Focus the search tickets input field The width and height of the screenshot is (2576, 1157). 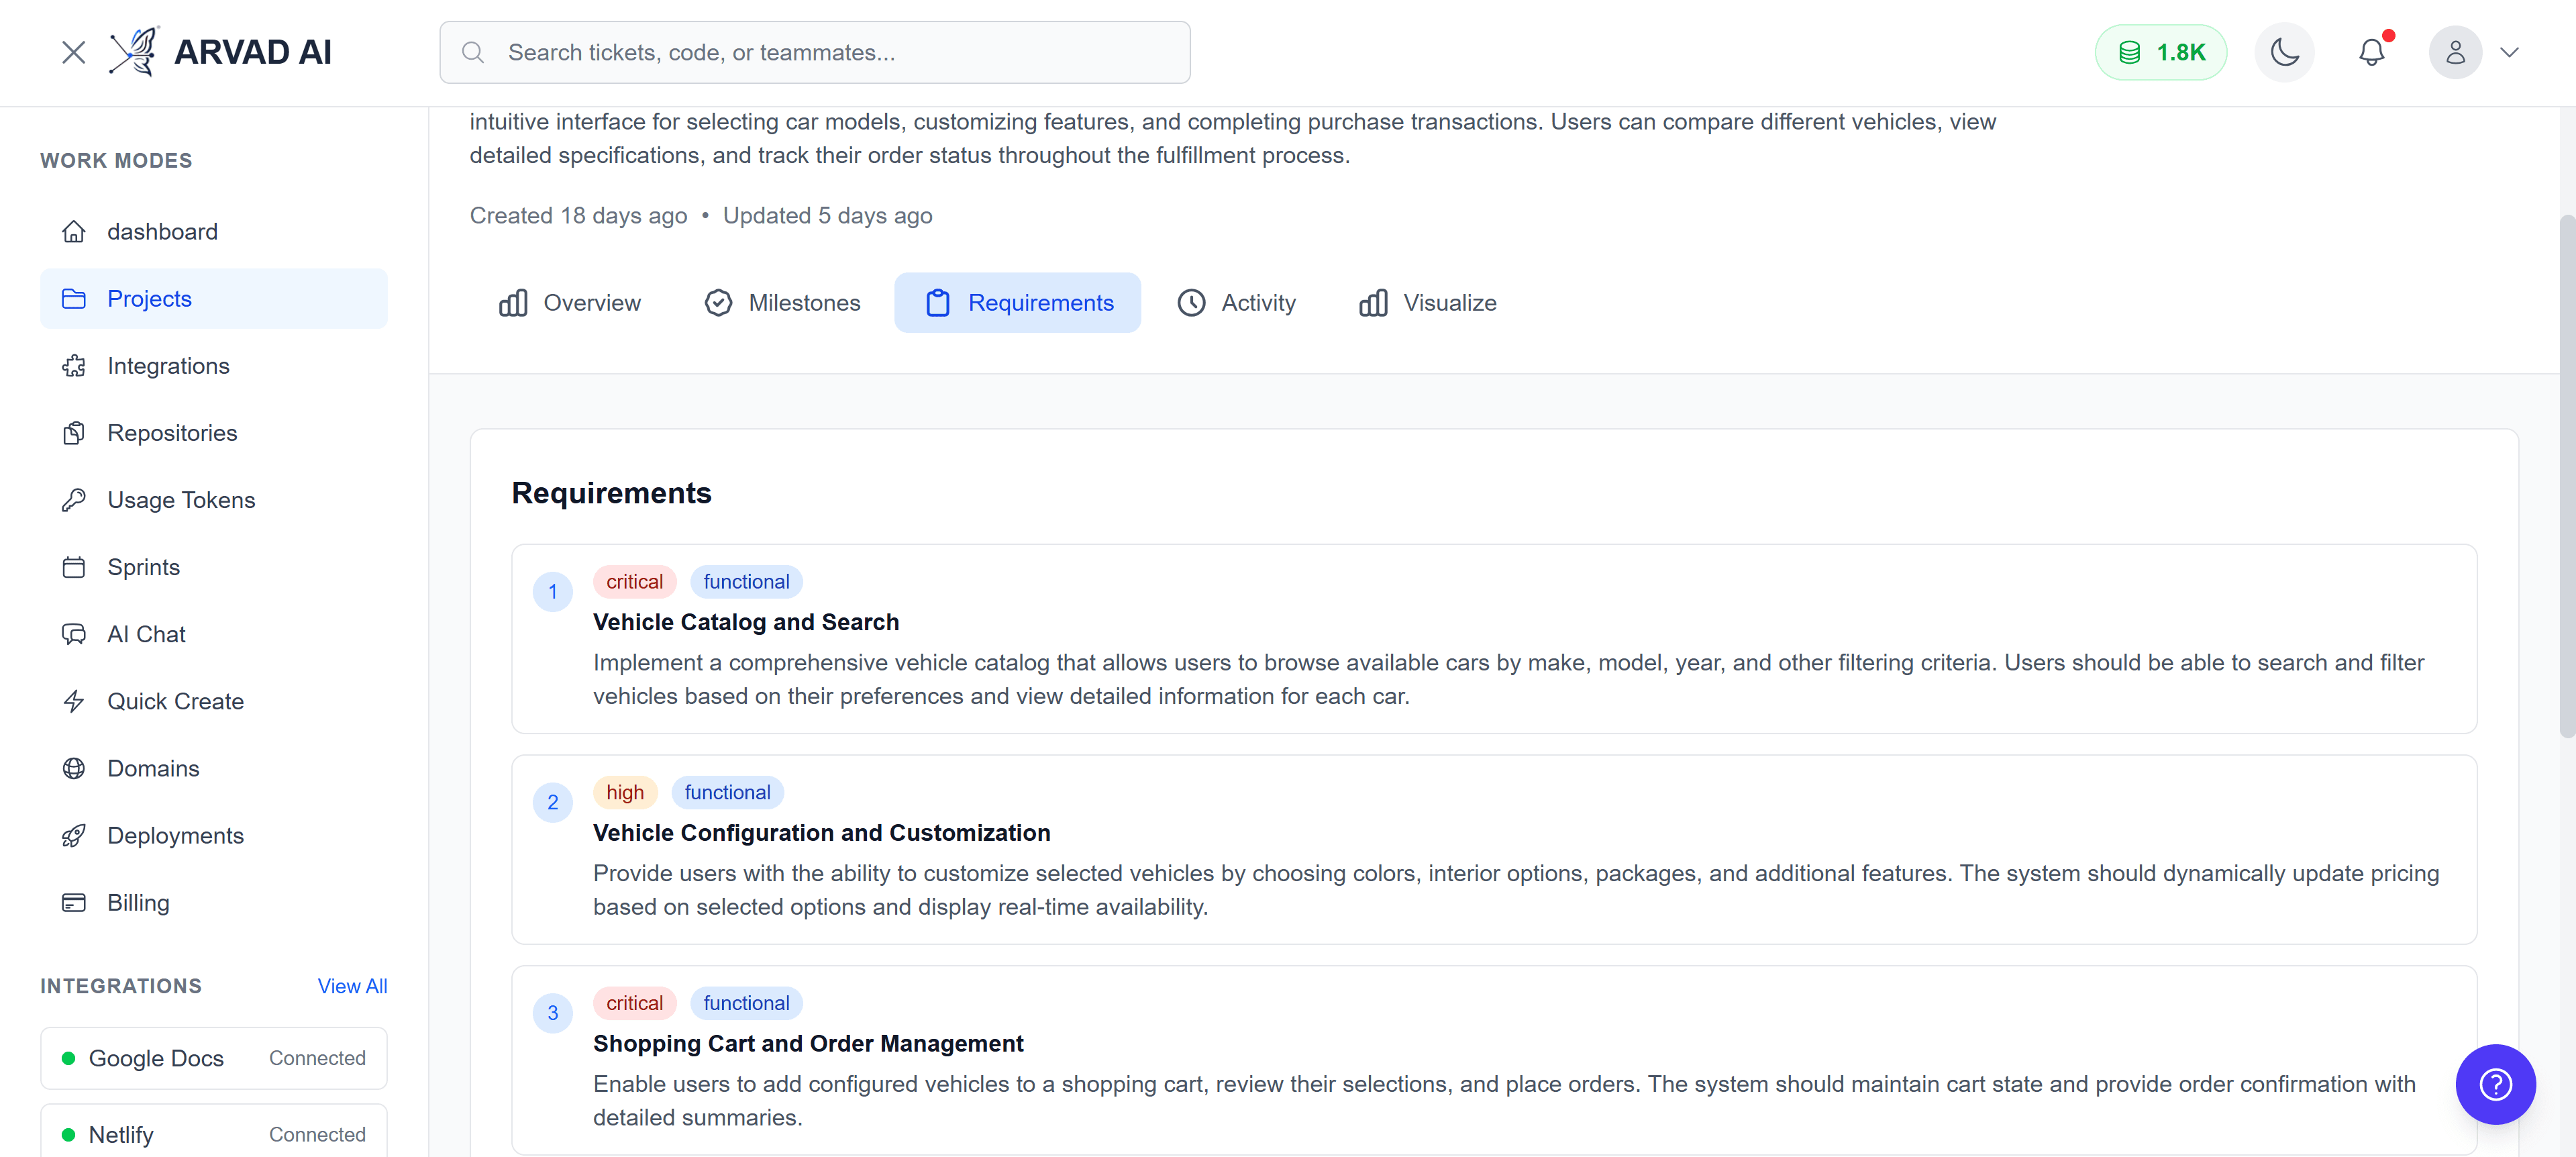(815, 52)
